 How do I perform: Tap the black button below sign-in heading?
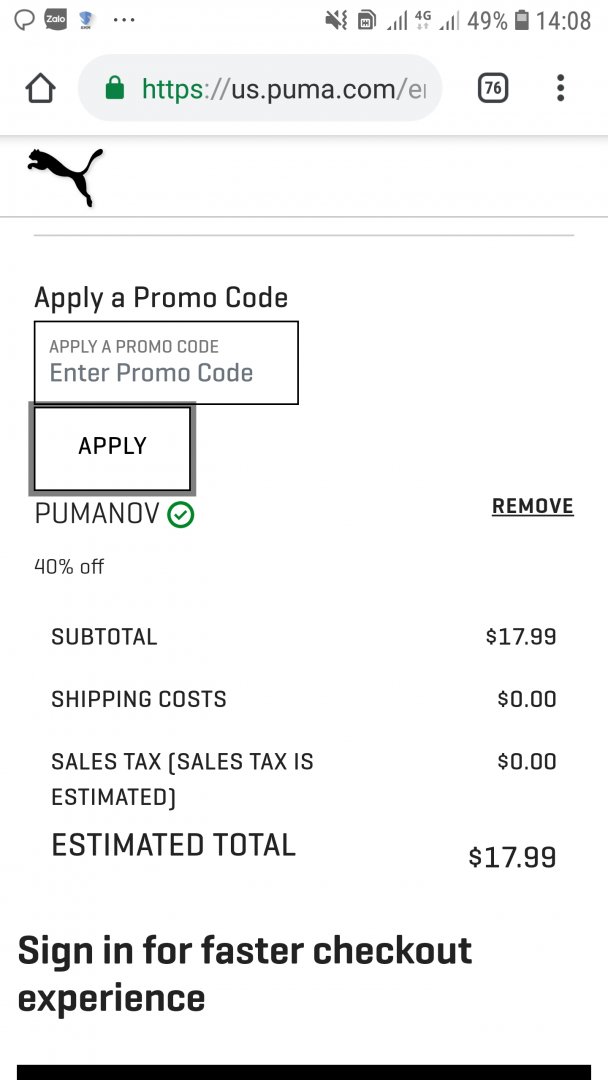click(x=304, y=1071)
